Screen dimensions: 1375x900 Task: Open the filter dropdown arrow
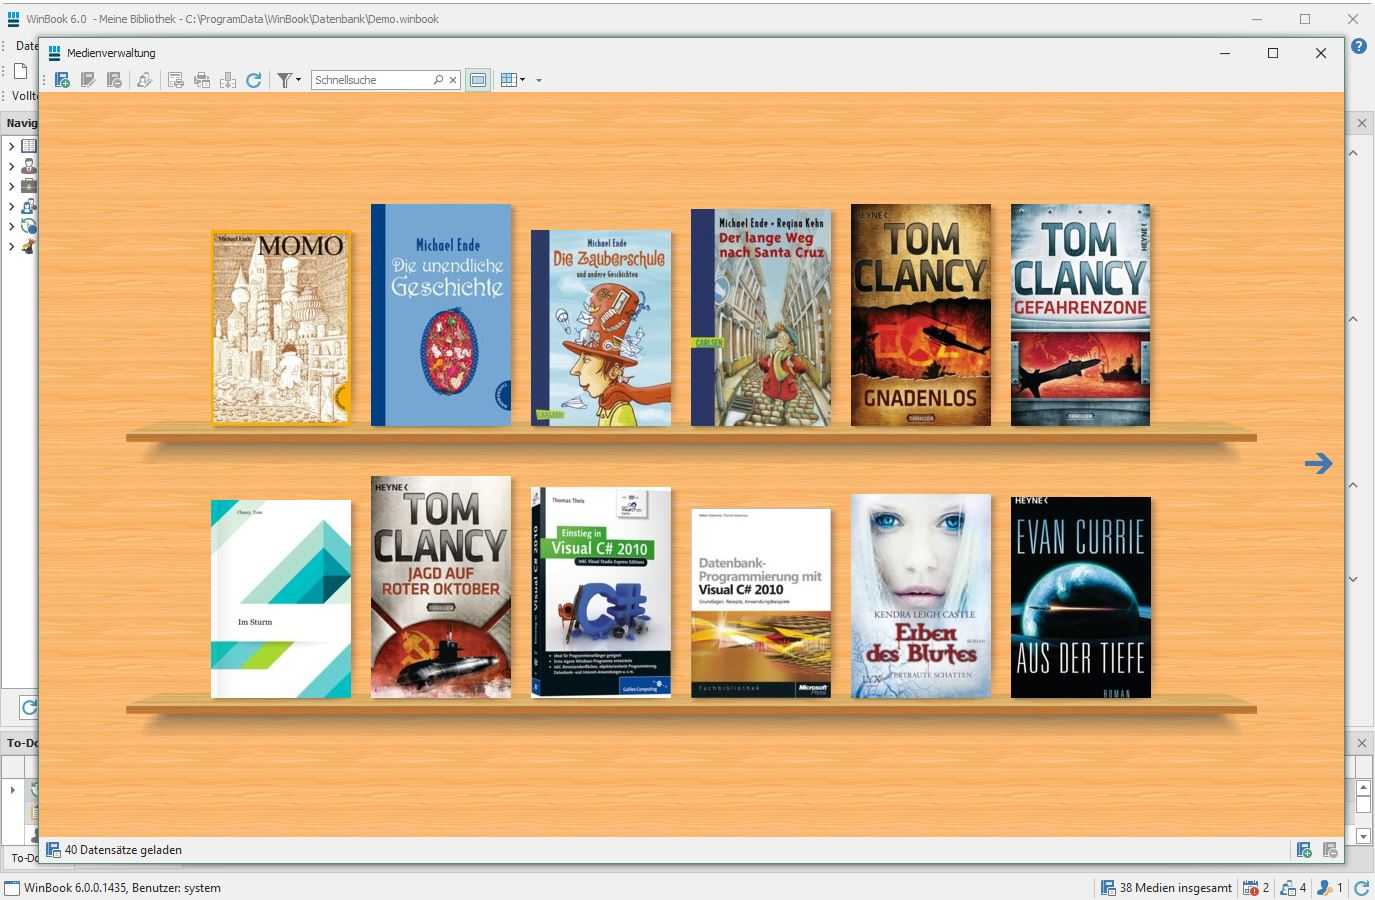click(x=298, y=80)
